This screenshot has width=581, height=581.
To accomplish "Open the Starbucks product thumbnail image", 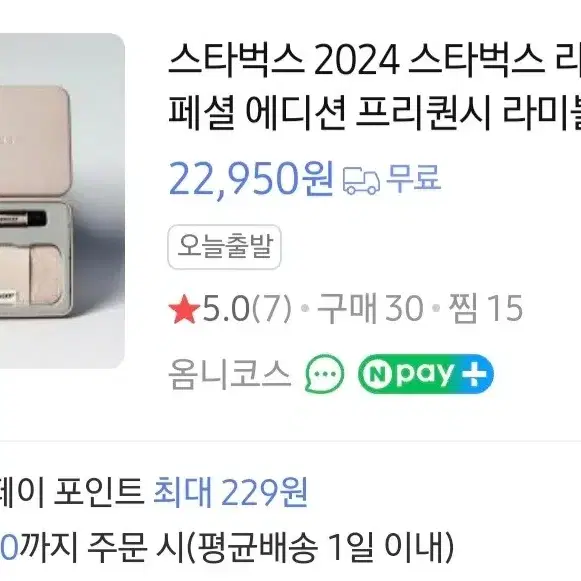I will 62,201.
